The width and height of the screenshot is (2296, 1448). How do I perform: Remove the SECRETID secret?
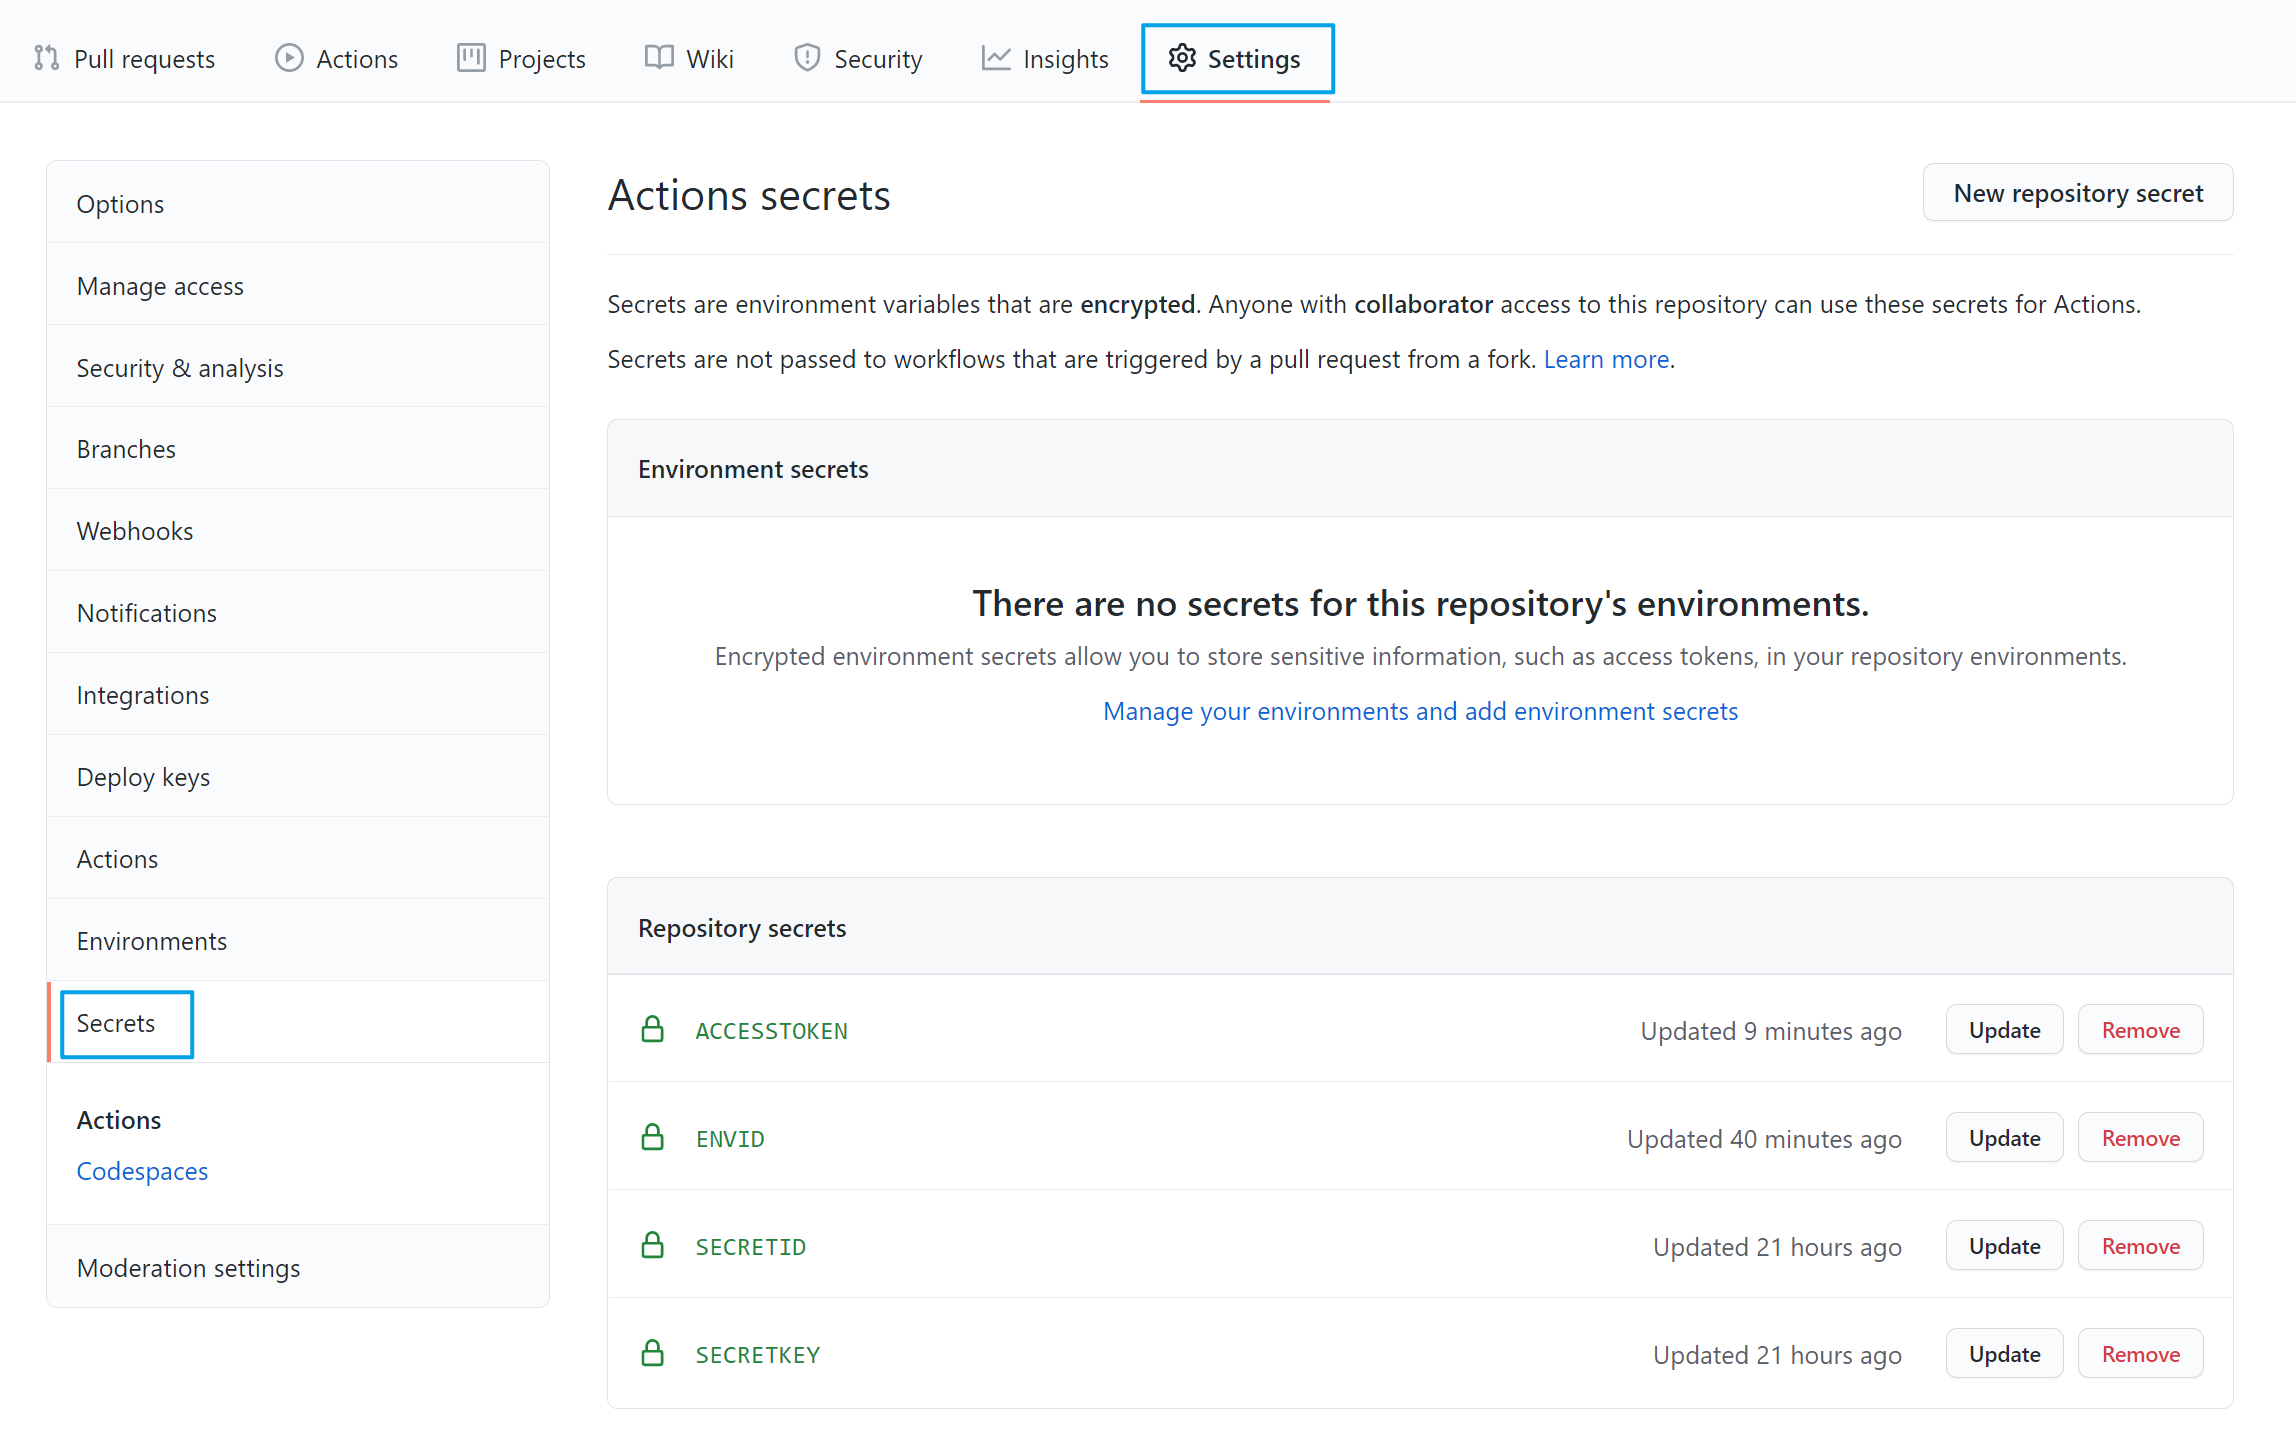tap(2139, 1246)
